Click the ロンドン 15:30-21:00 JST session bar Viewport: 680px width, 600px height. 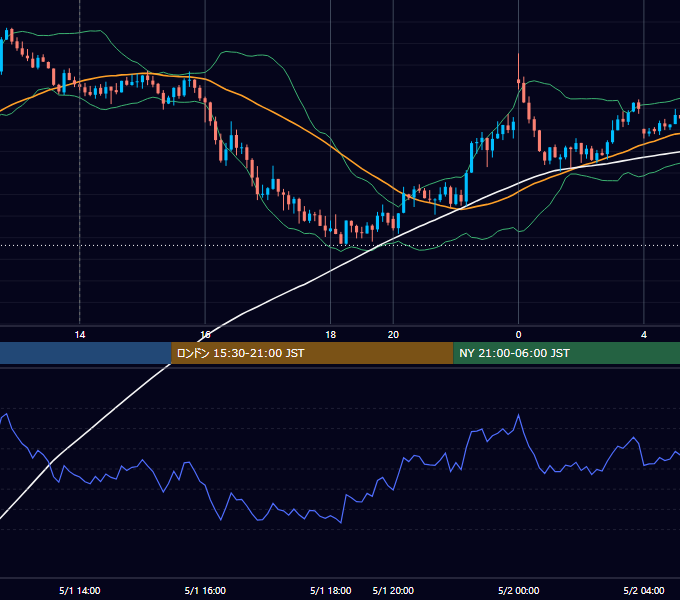pyautogui.click(x=312, y=353)
